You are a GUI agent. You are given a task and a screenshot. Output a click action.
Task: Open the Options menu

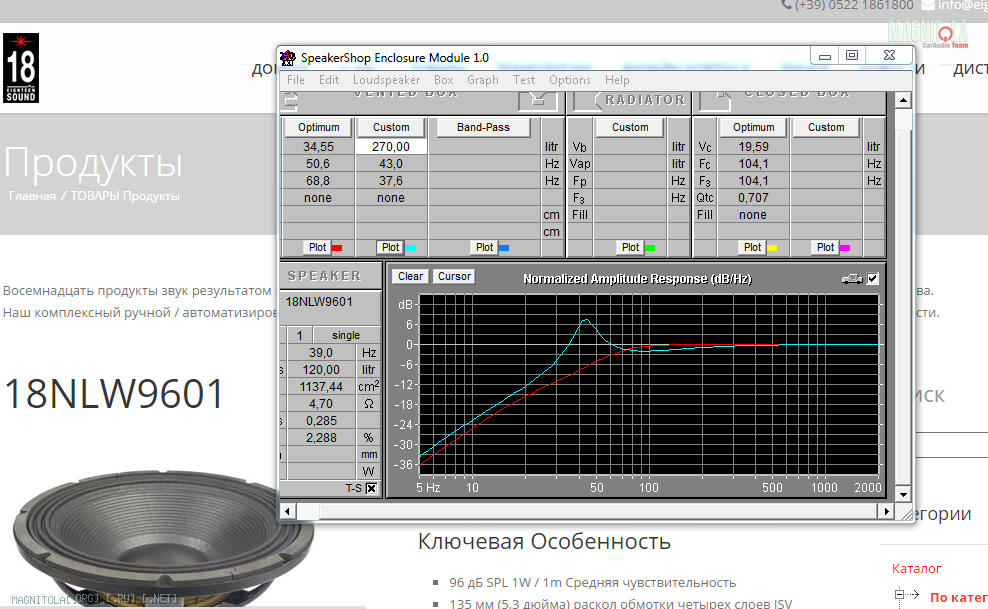point(570,80)
